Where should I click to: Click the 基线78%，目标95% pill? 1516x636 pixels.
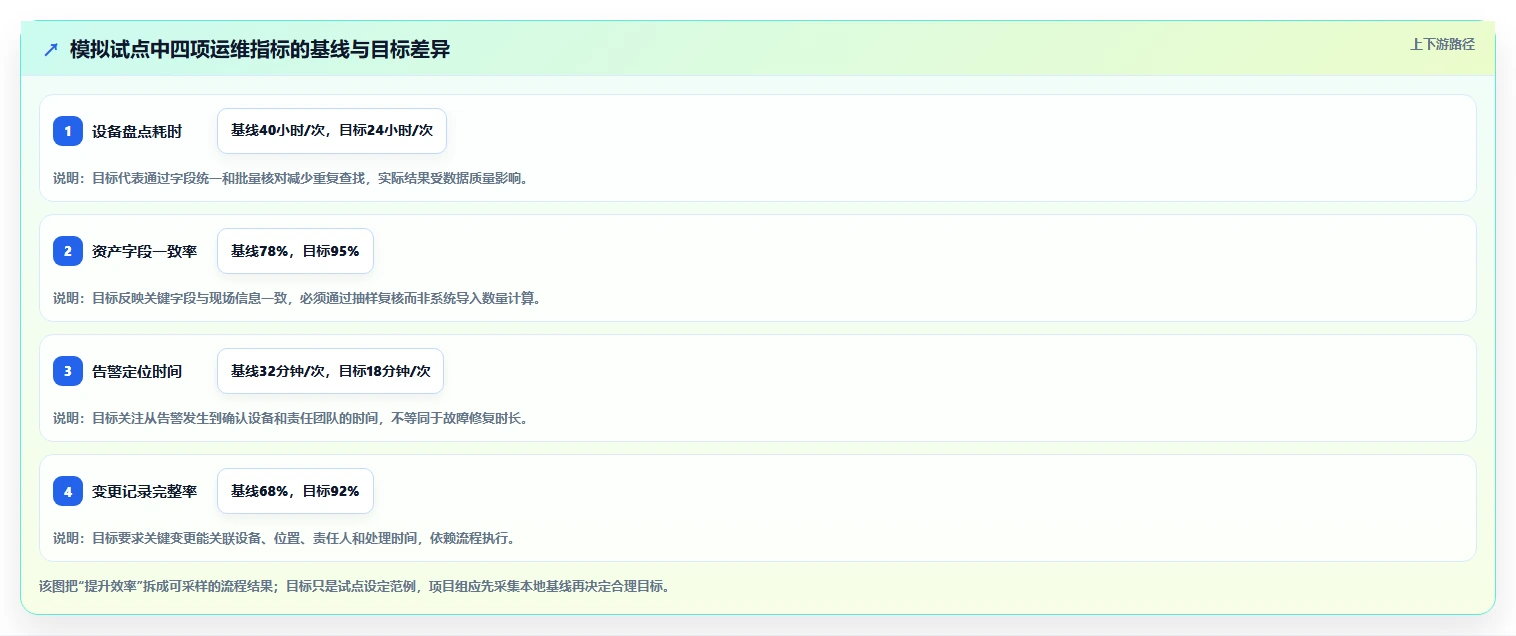295,251
